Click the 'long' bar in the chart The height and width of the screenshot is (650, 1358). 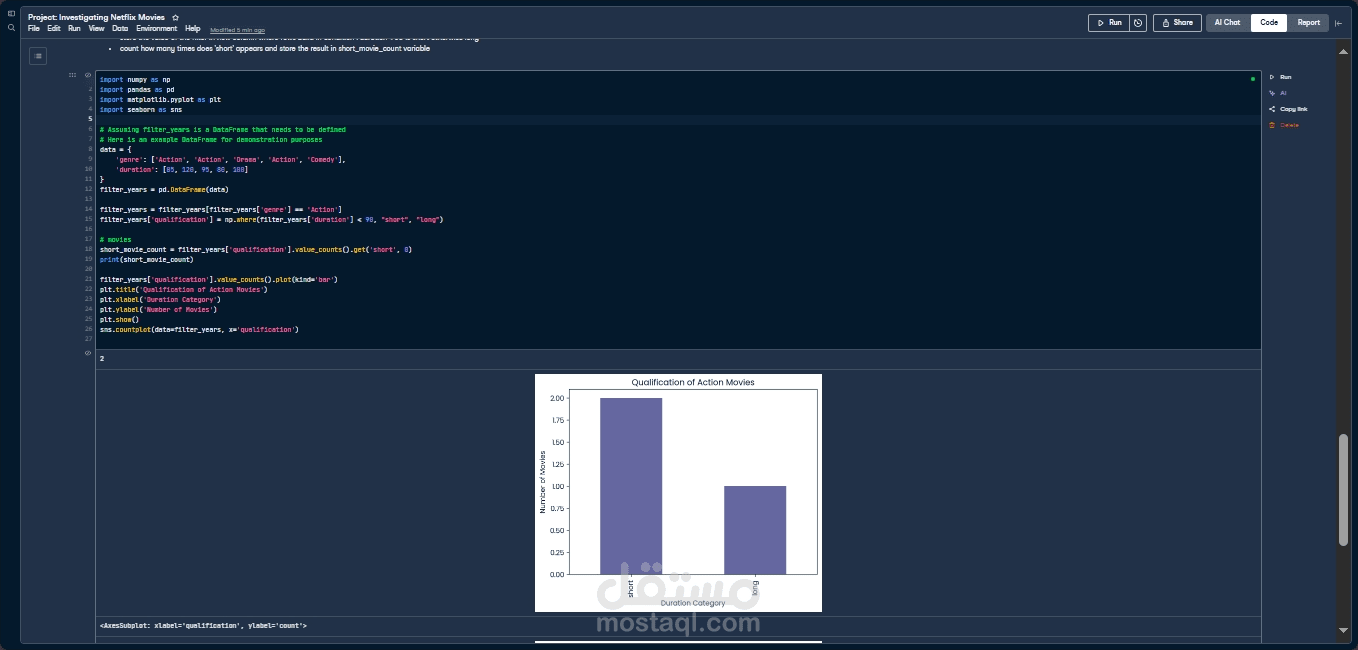755,530
